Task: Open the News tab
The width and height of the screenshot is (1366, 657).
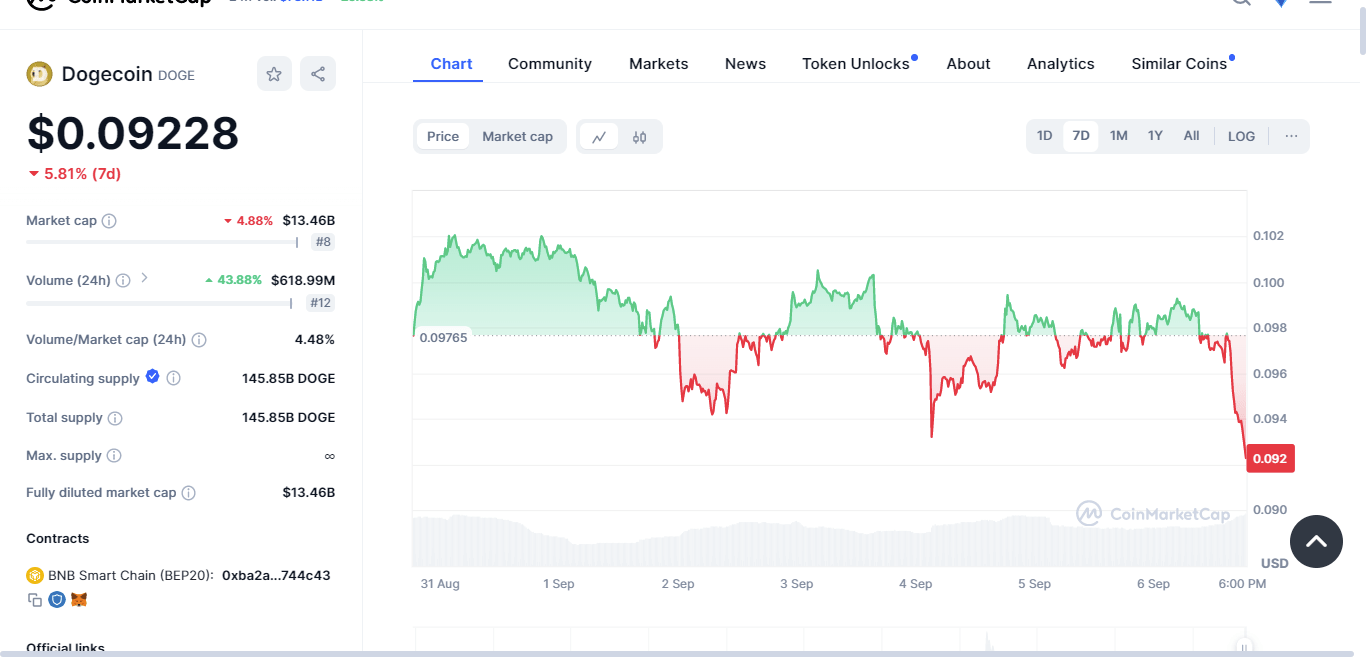Action: tap(746, 64)
